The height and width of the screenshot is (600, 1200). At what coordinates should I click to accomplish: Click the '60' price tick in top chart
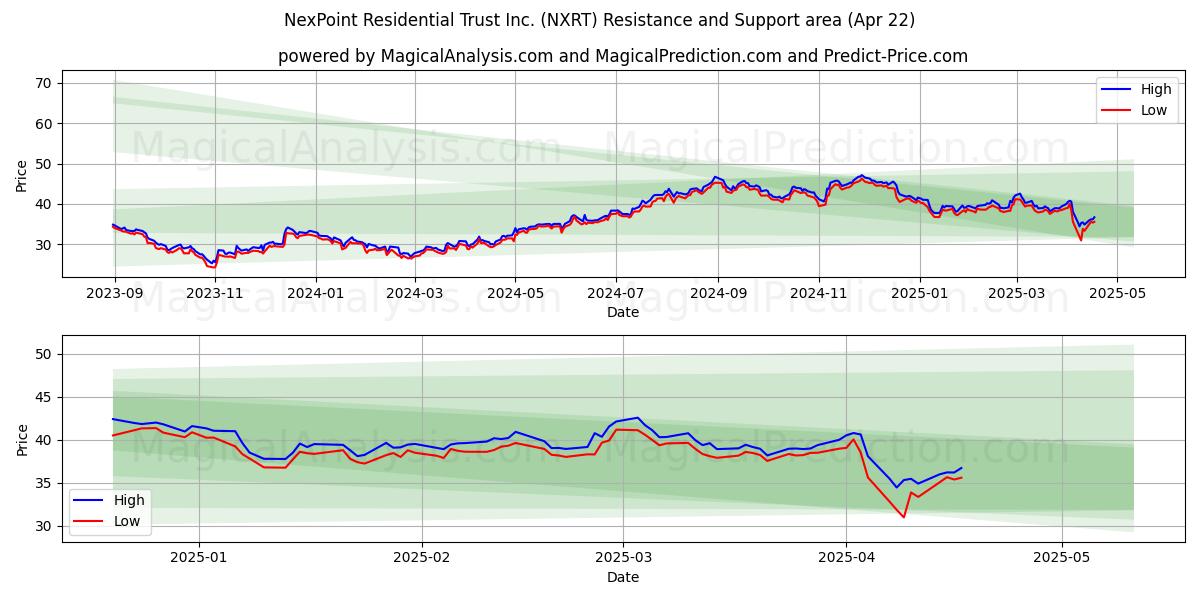tap(44, 124)
